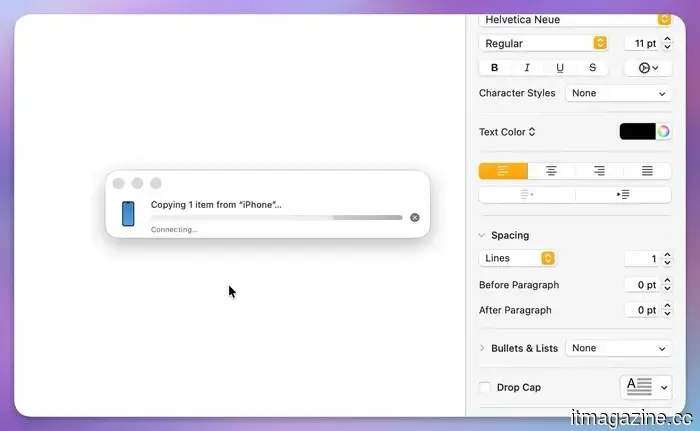Click the copy progress bar
This screenshot has height=431, width=700.
pos(276,218)
